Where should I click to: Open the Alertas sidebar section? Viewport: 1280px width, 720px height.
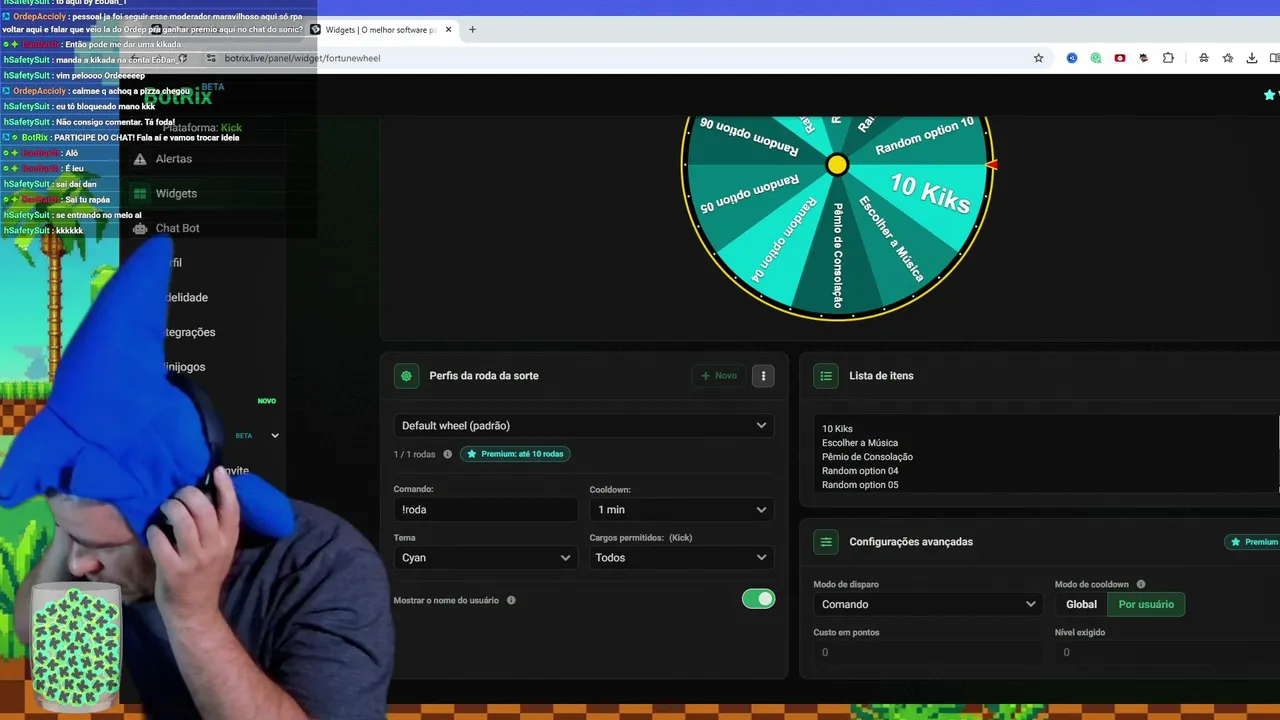(173, 159)
